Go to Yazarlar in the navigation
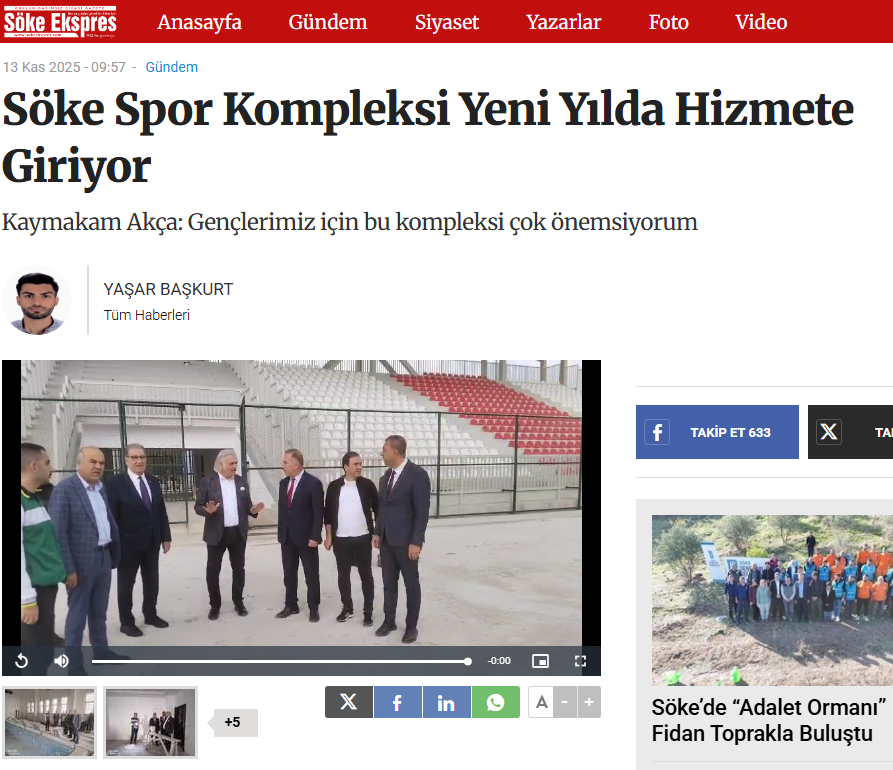 (563, 22)
